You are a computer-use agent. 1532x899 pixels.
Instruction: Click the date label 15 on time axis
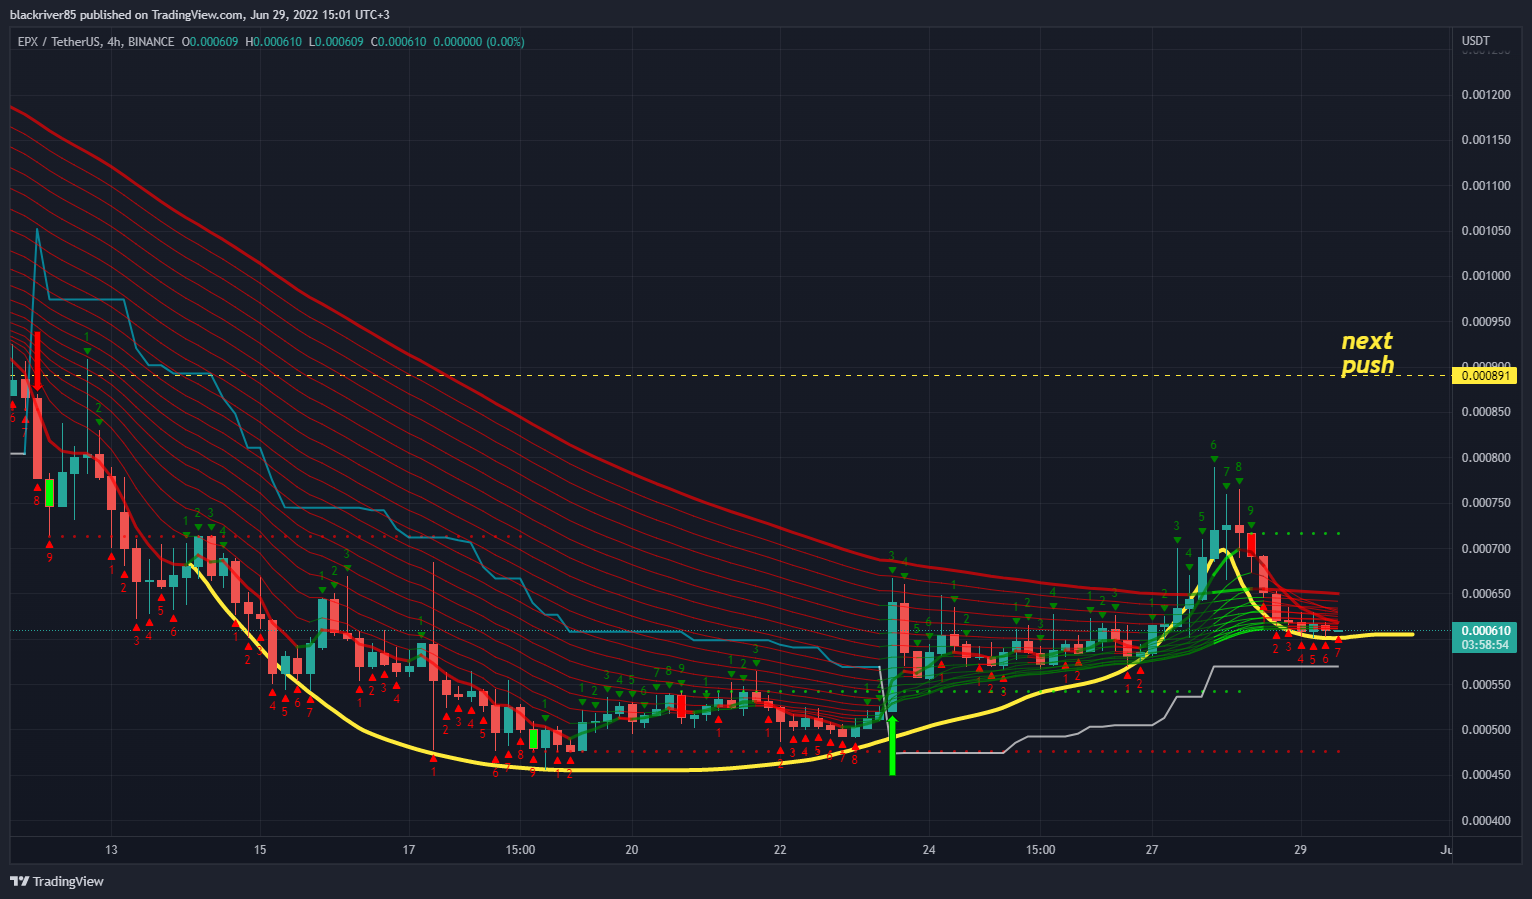[x=260, y=850]
